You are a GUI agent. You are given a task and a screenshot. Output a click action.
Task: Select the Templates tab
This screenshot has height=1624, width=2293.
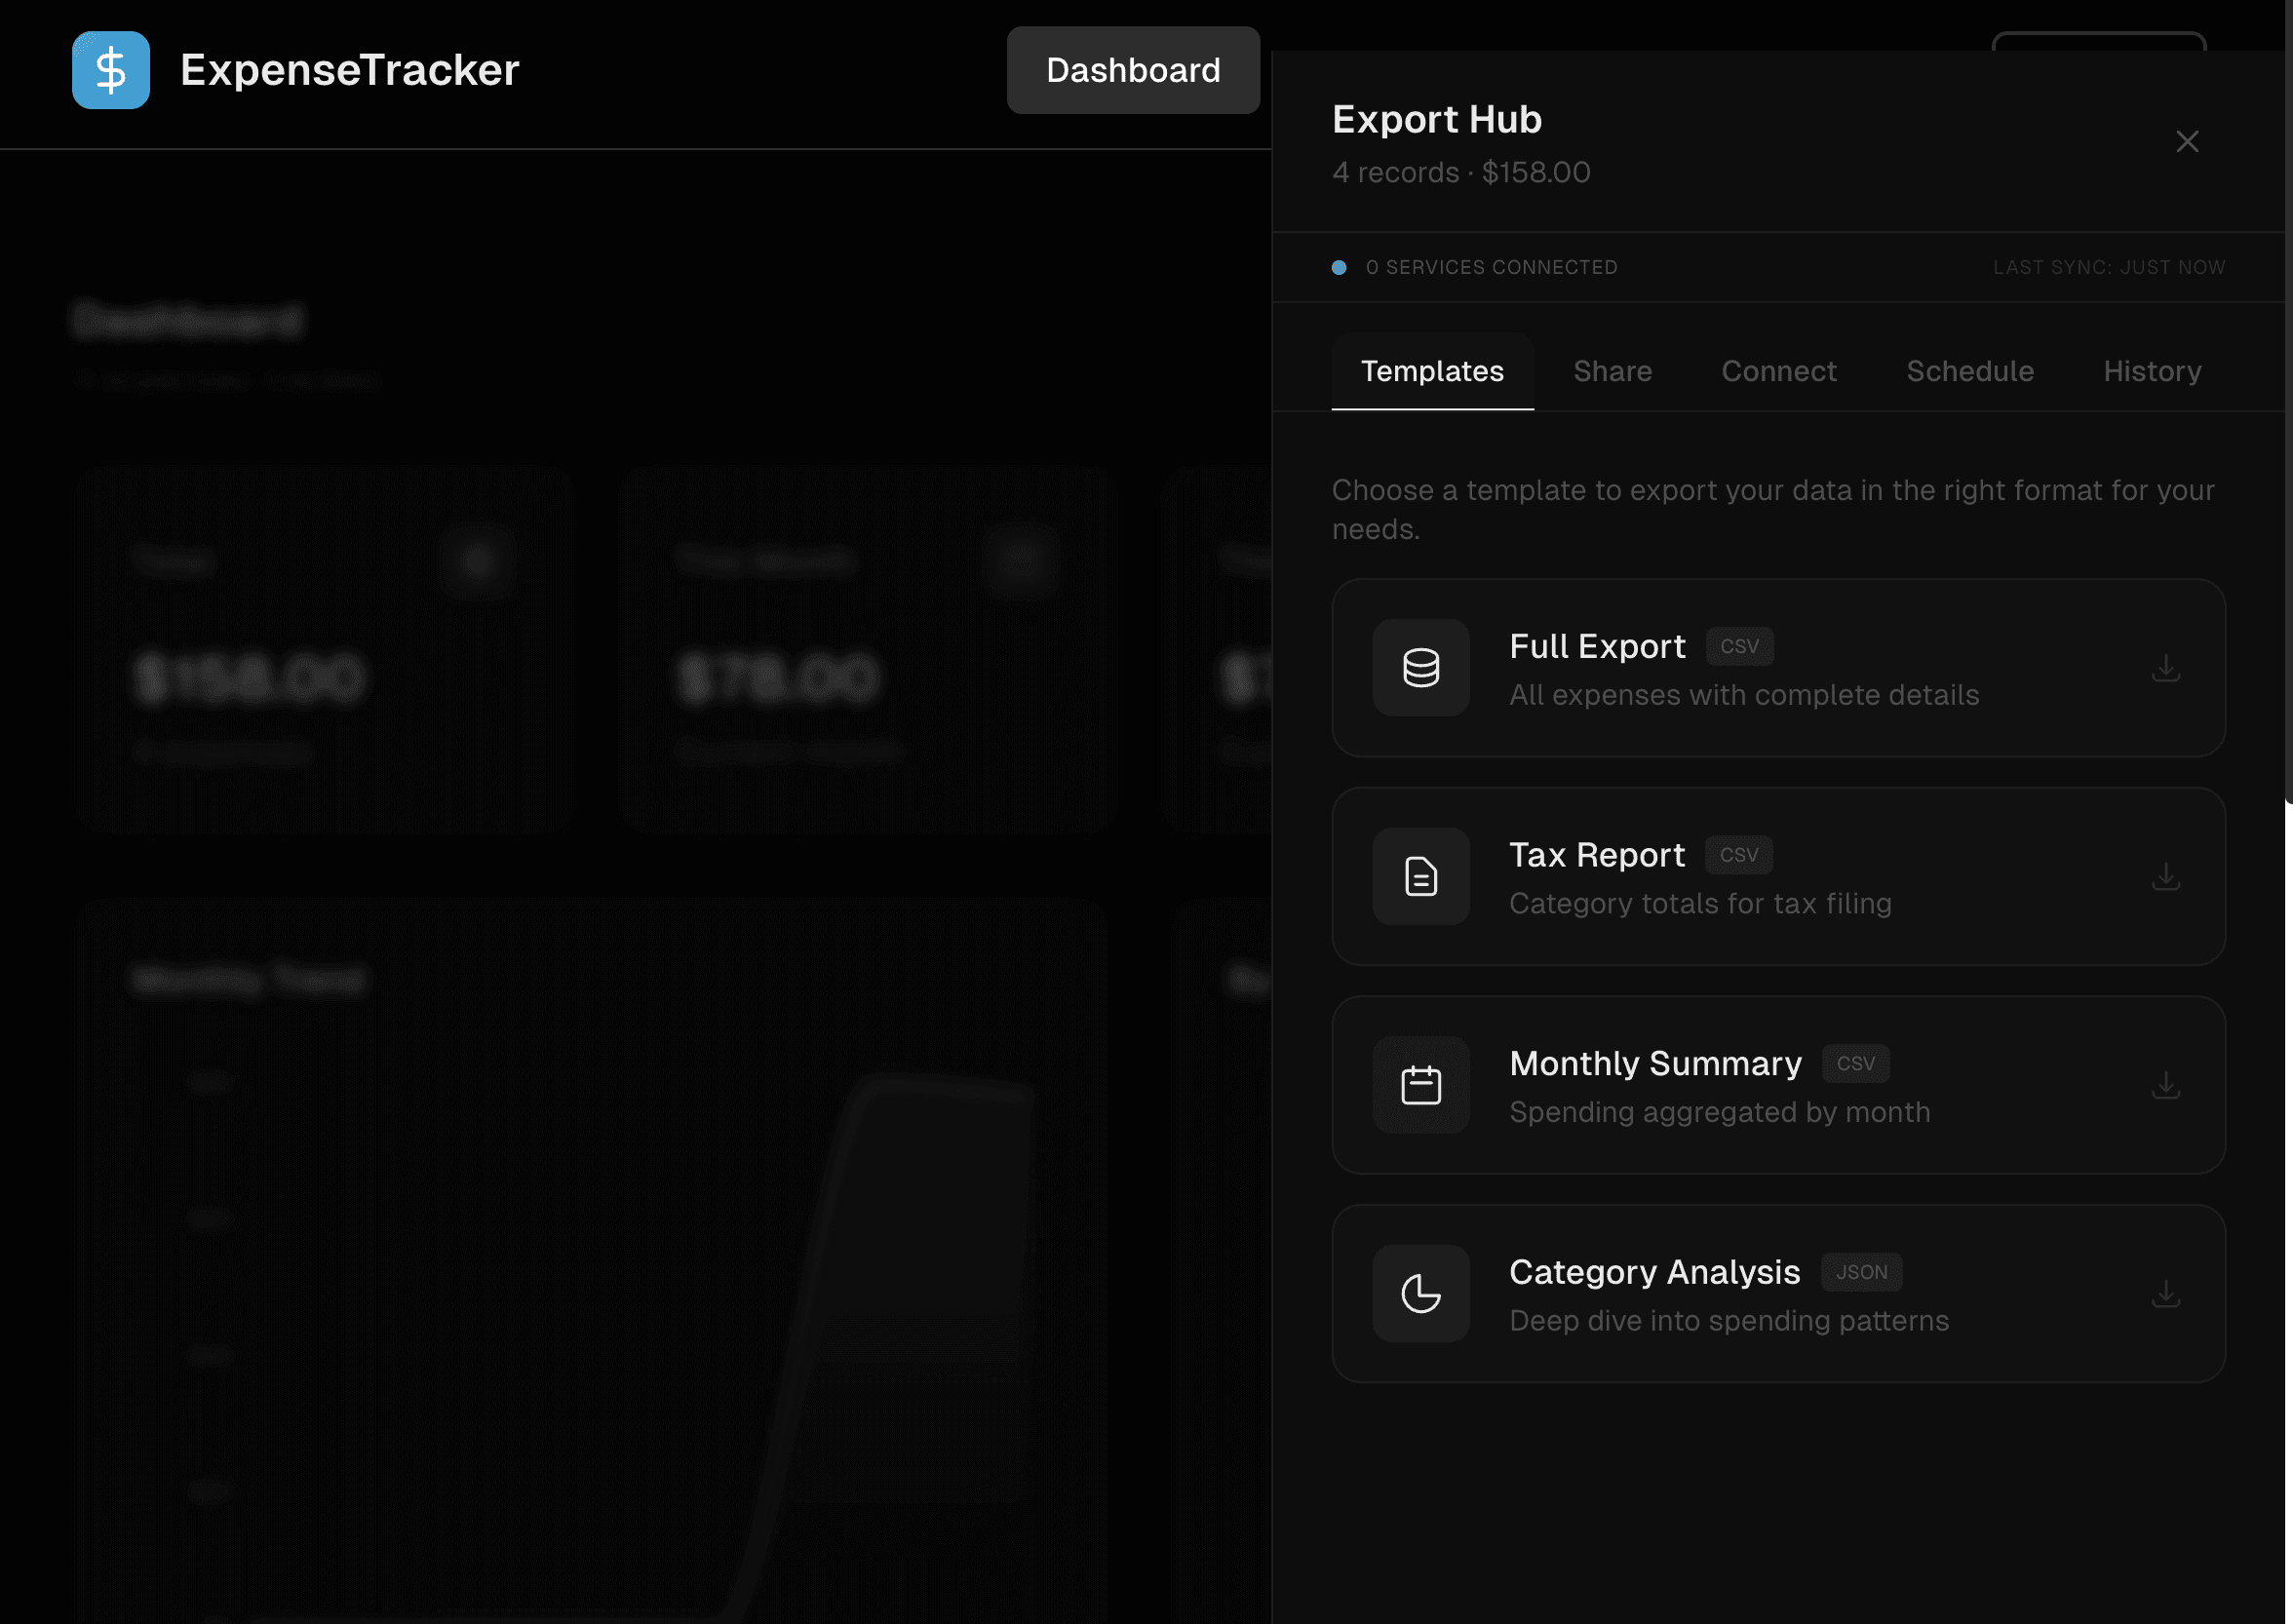[1432, 372]
